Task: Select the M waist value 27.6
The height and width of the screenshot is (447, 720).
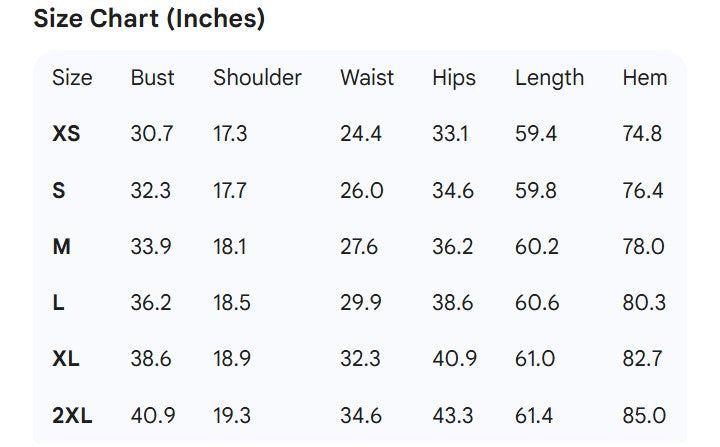Action: (x=361, y=246)
